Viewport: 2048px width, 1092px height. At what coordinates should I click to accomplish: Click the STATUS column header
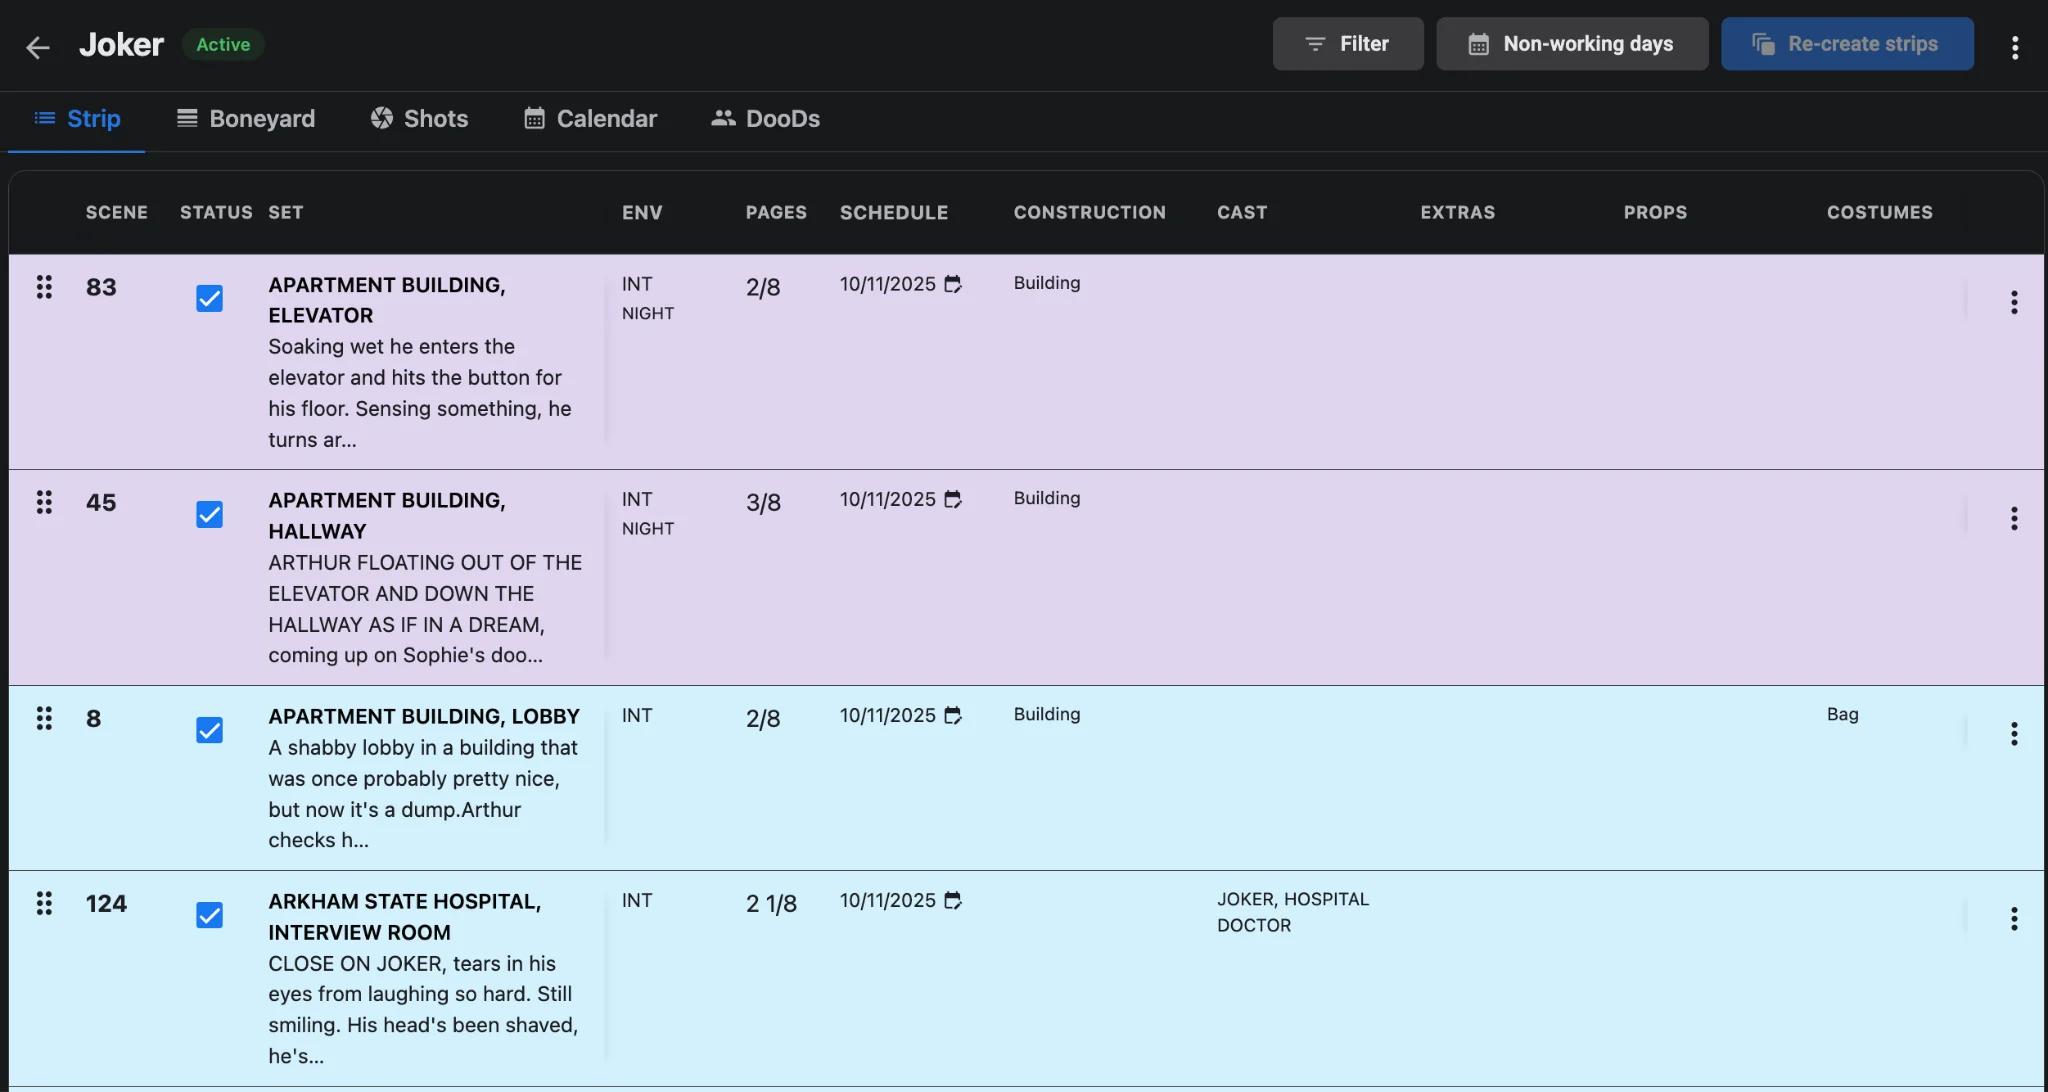click(216, 212)
